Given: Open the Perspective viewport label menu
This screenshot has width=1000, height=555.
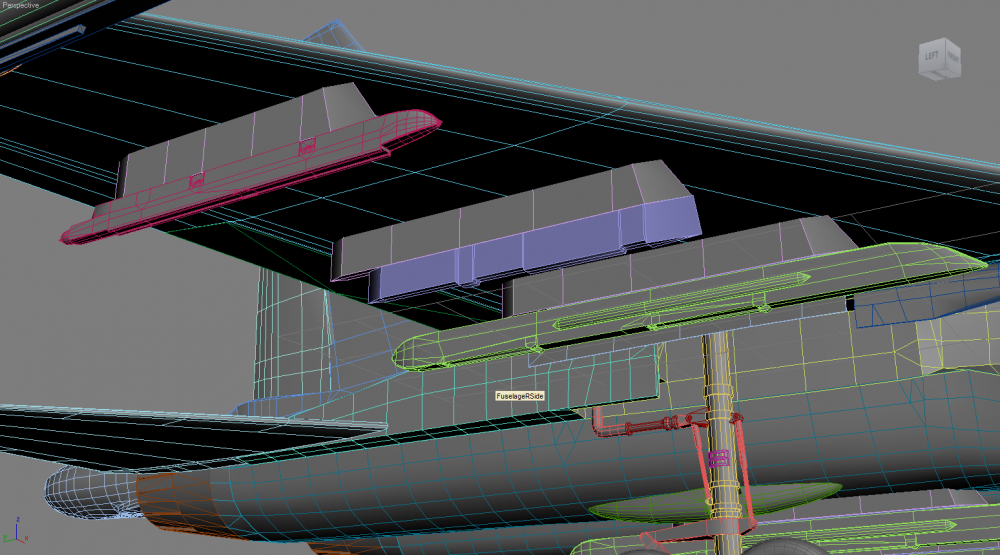Looking at the screenshot, I should pyautogui.click(x=20, y=4).
